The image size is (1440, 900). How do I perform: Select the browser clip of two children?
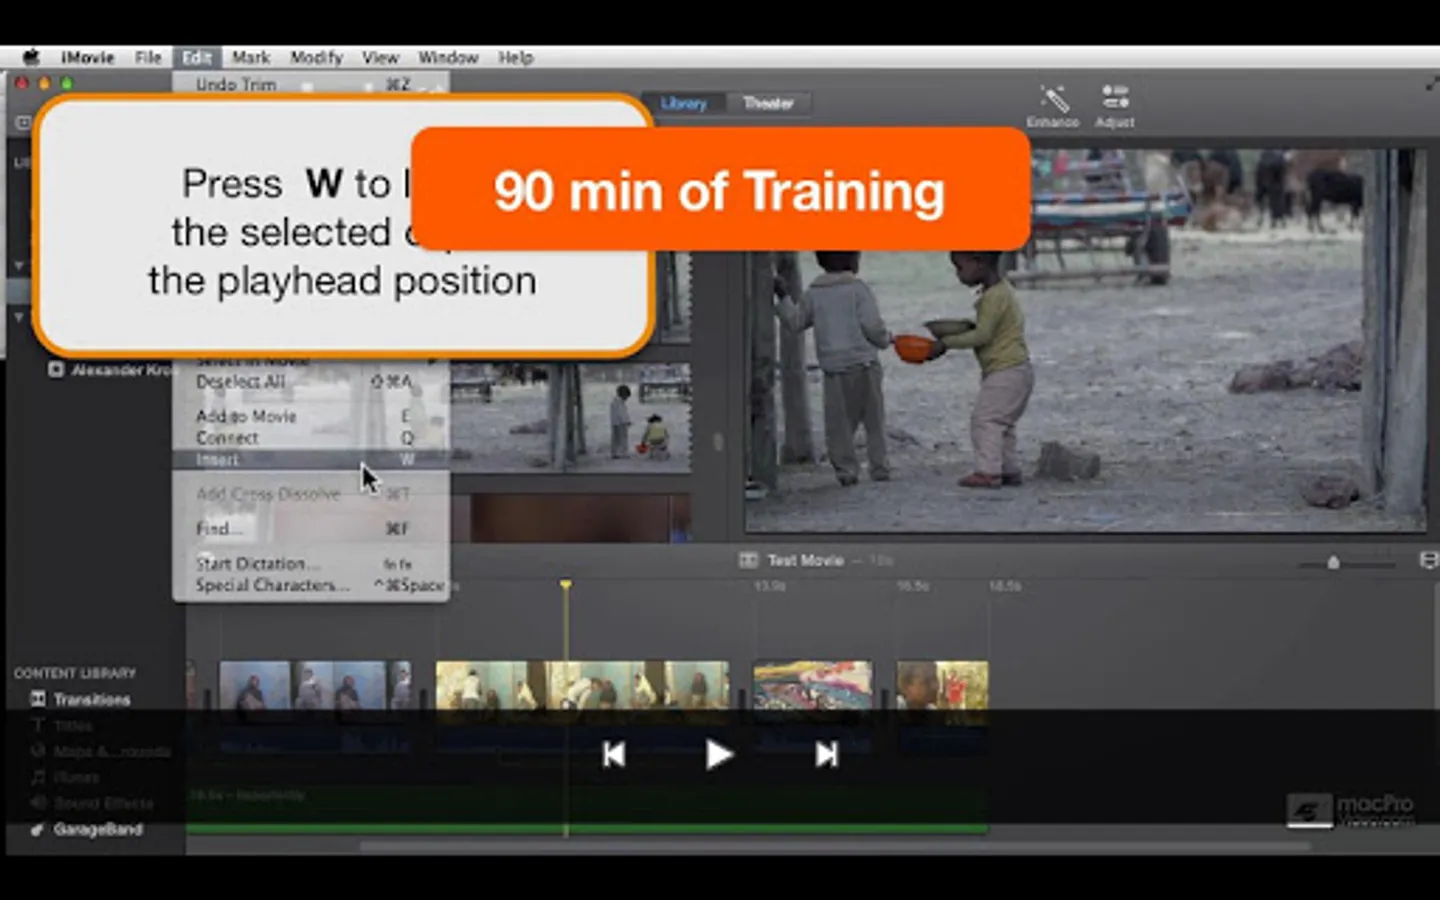[x=570, y=418]
